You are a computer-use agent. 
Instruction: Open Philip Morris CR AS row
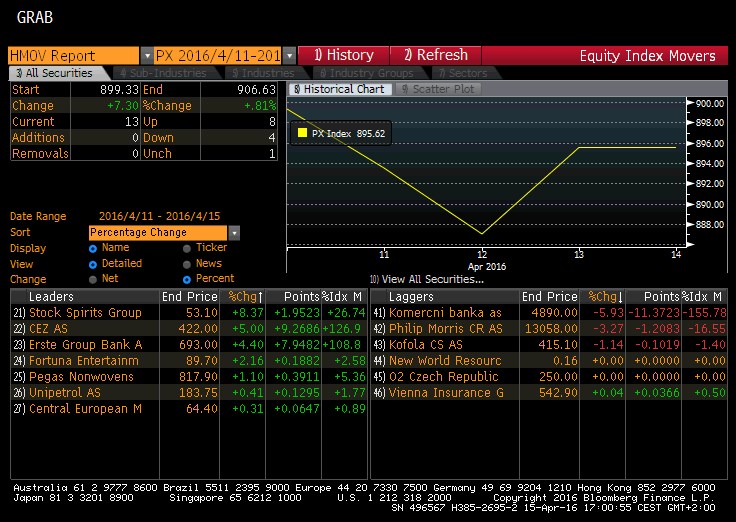pos(549,329)
